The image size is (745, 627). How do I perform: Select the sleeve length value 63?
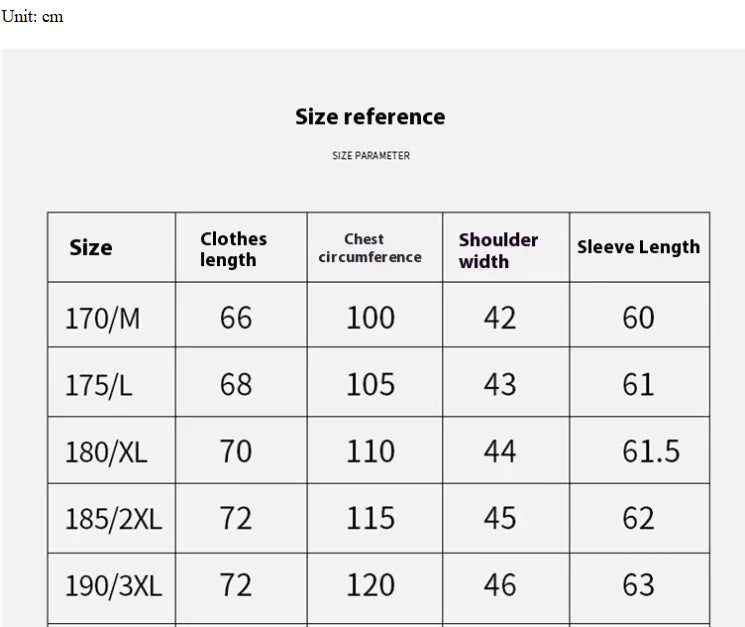pos(638,586)
